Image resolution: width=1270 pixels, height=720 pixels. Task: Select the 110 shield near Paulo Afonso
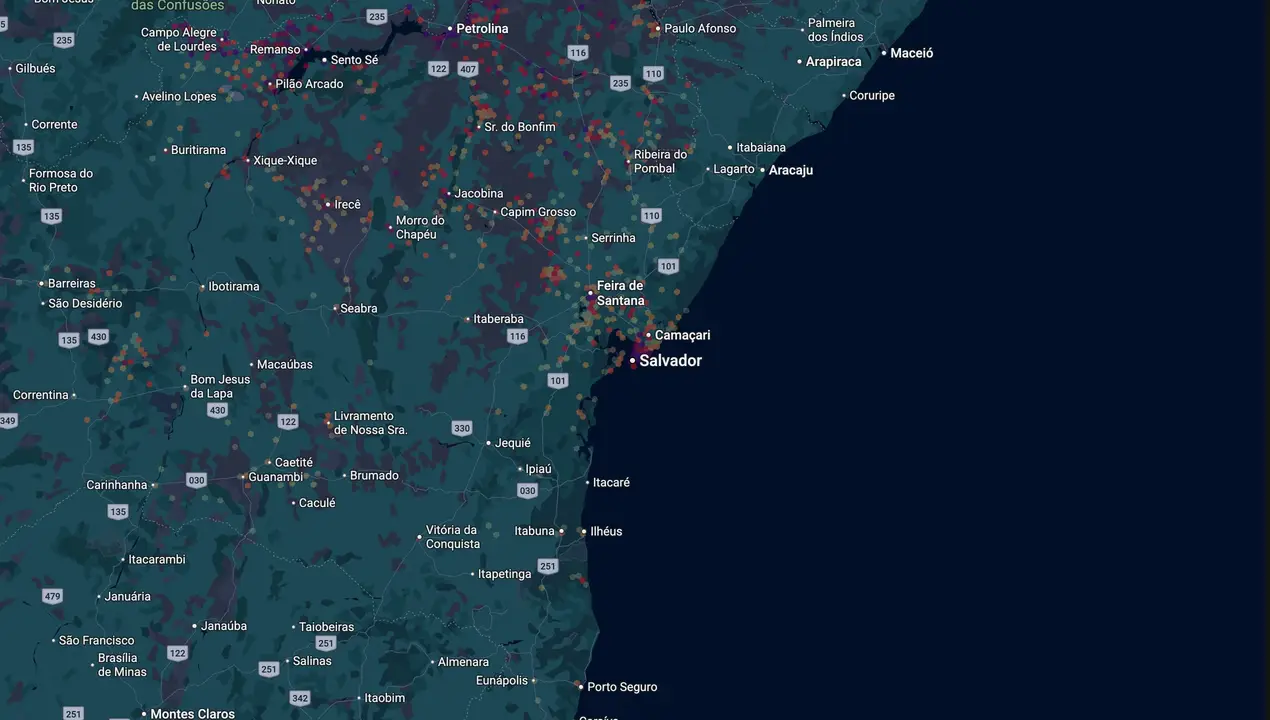coord(653,74)
